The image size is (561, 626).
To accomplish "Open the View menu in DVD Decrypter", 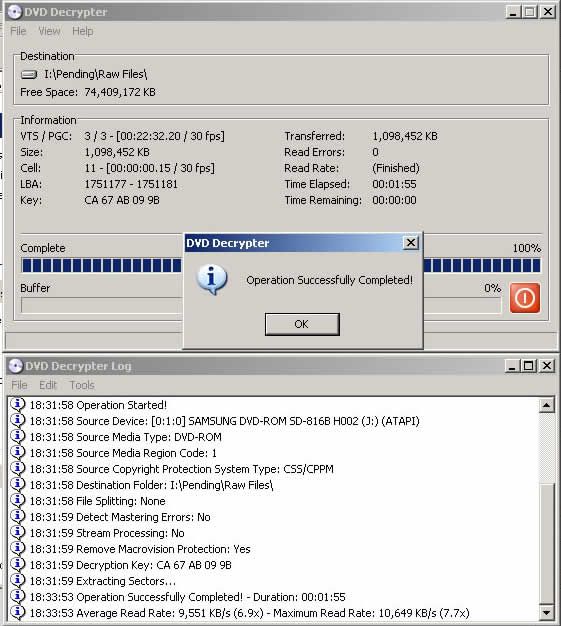I will [49, 31].
